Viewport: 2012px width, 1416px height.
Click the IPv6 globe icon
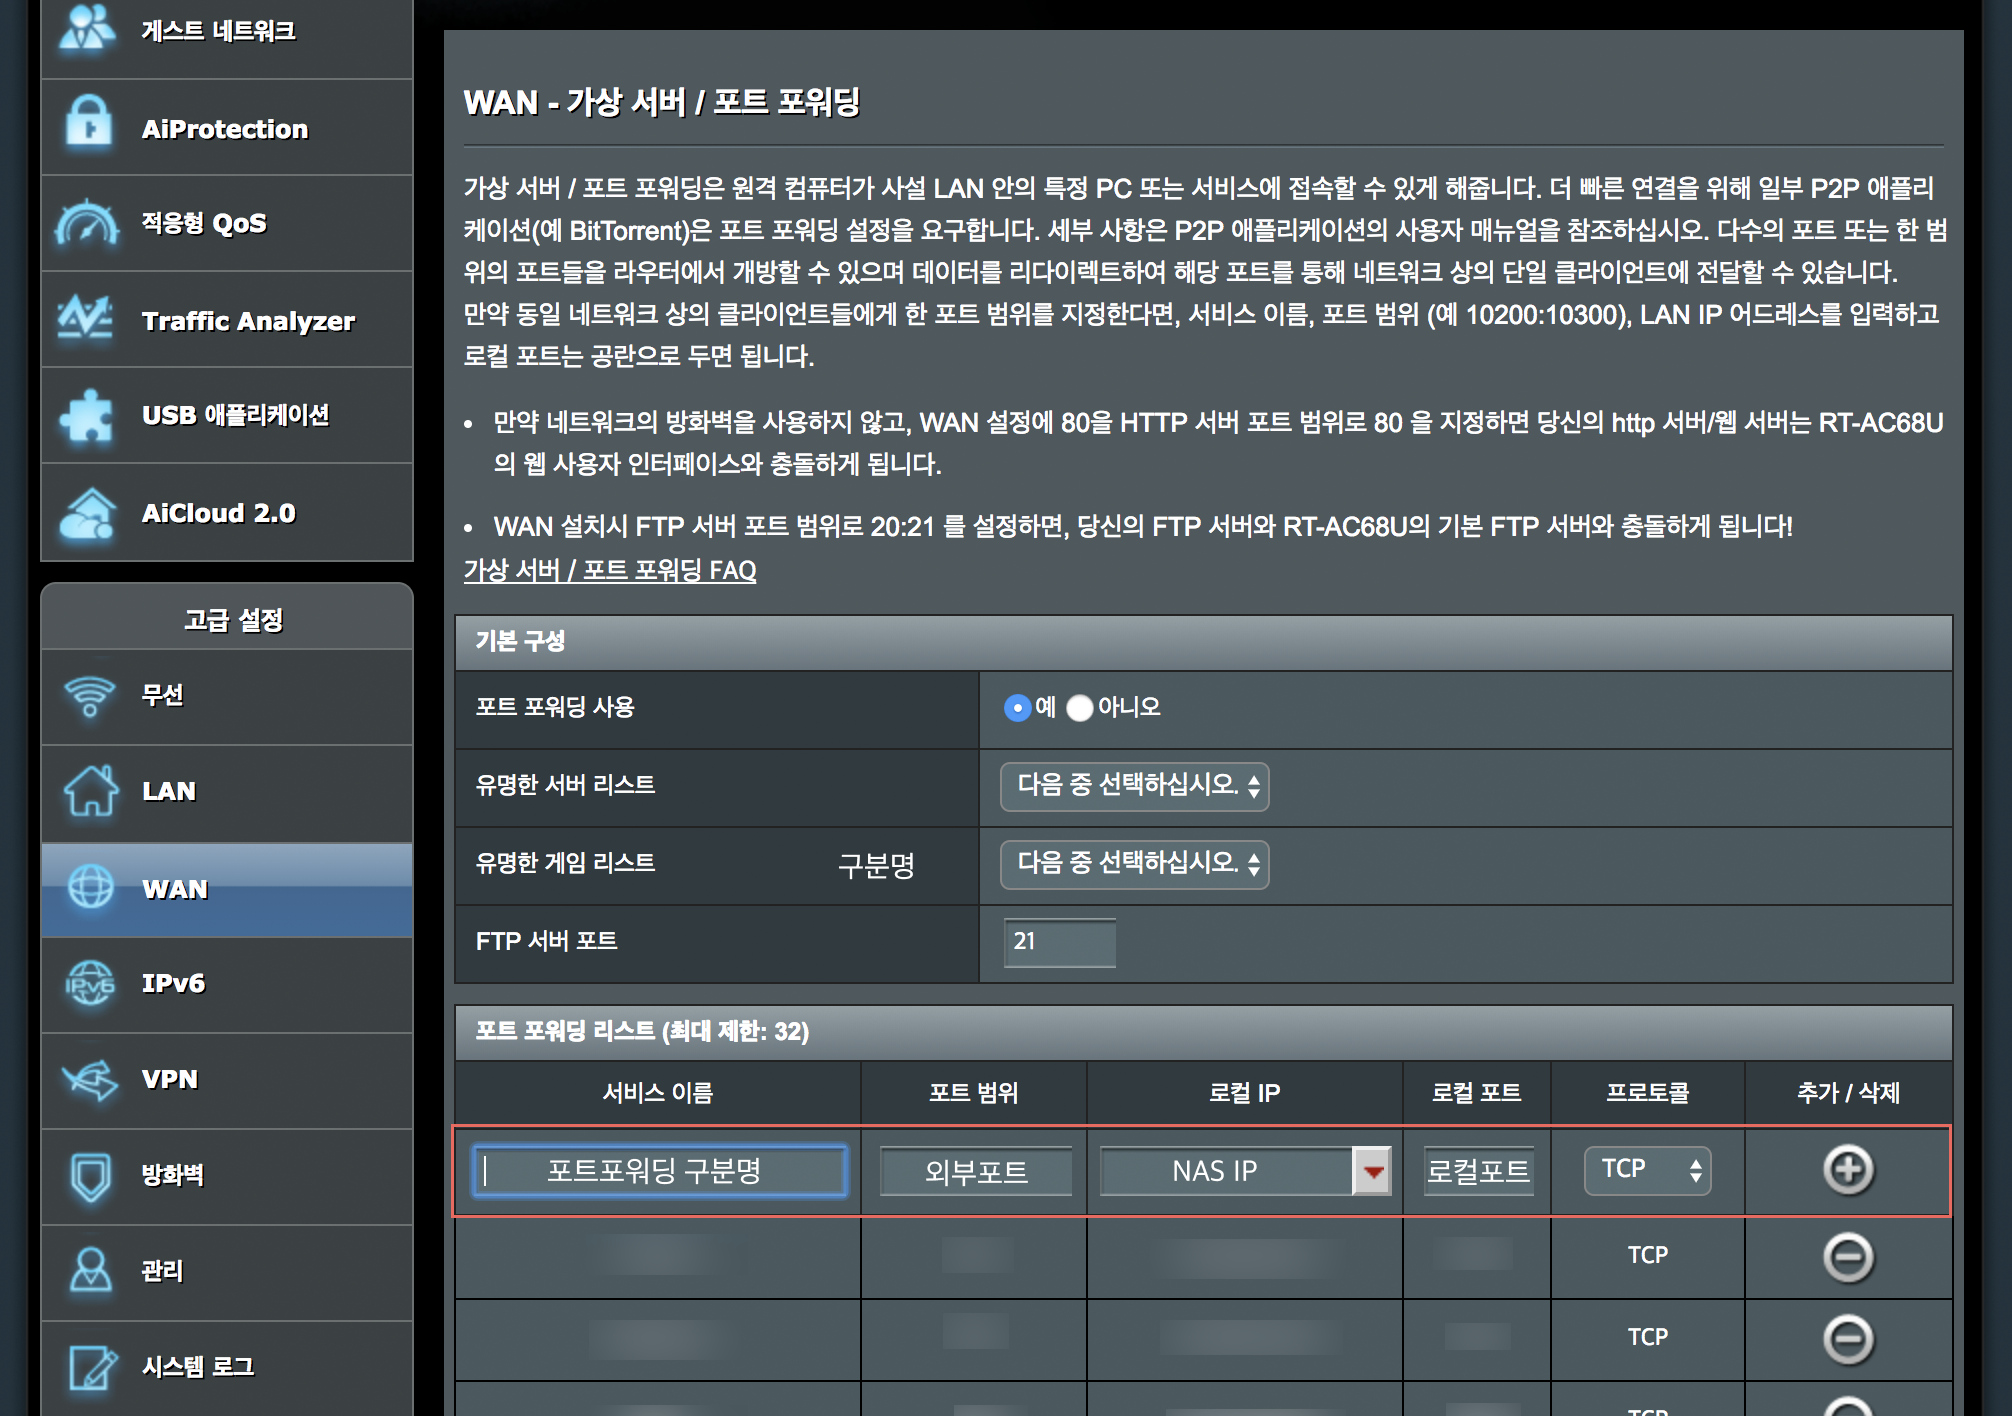(x=90, y=984)
